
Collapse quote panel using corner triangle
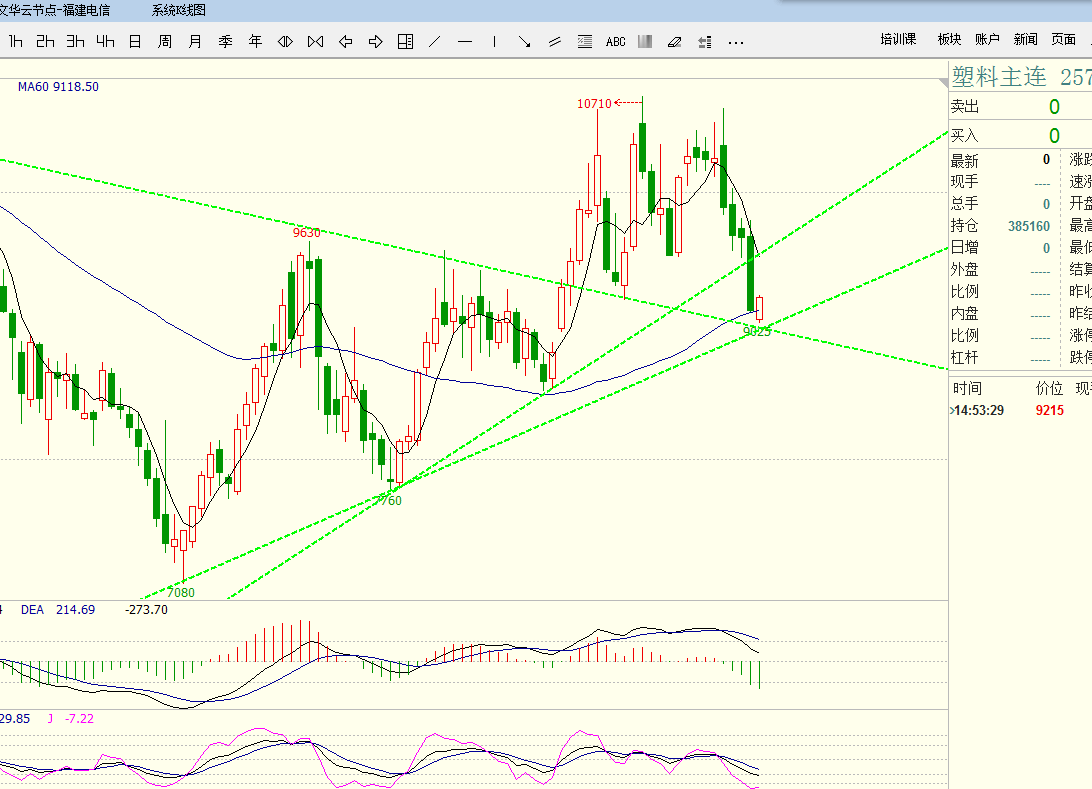(944, 82)
